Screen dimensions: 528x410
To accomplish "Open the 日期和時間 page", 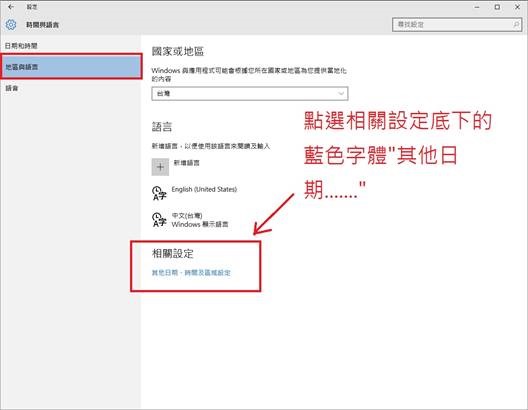I will (x=21, y=46).
